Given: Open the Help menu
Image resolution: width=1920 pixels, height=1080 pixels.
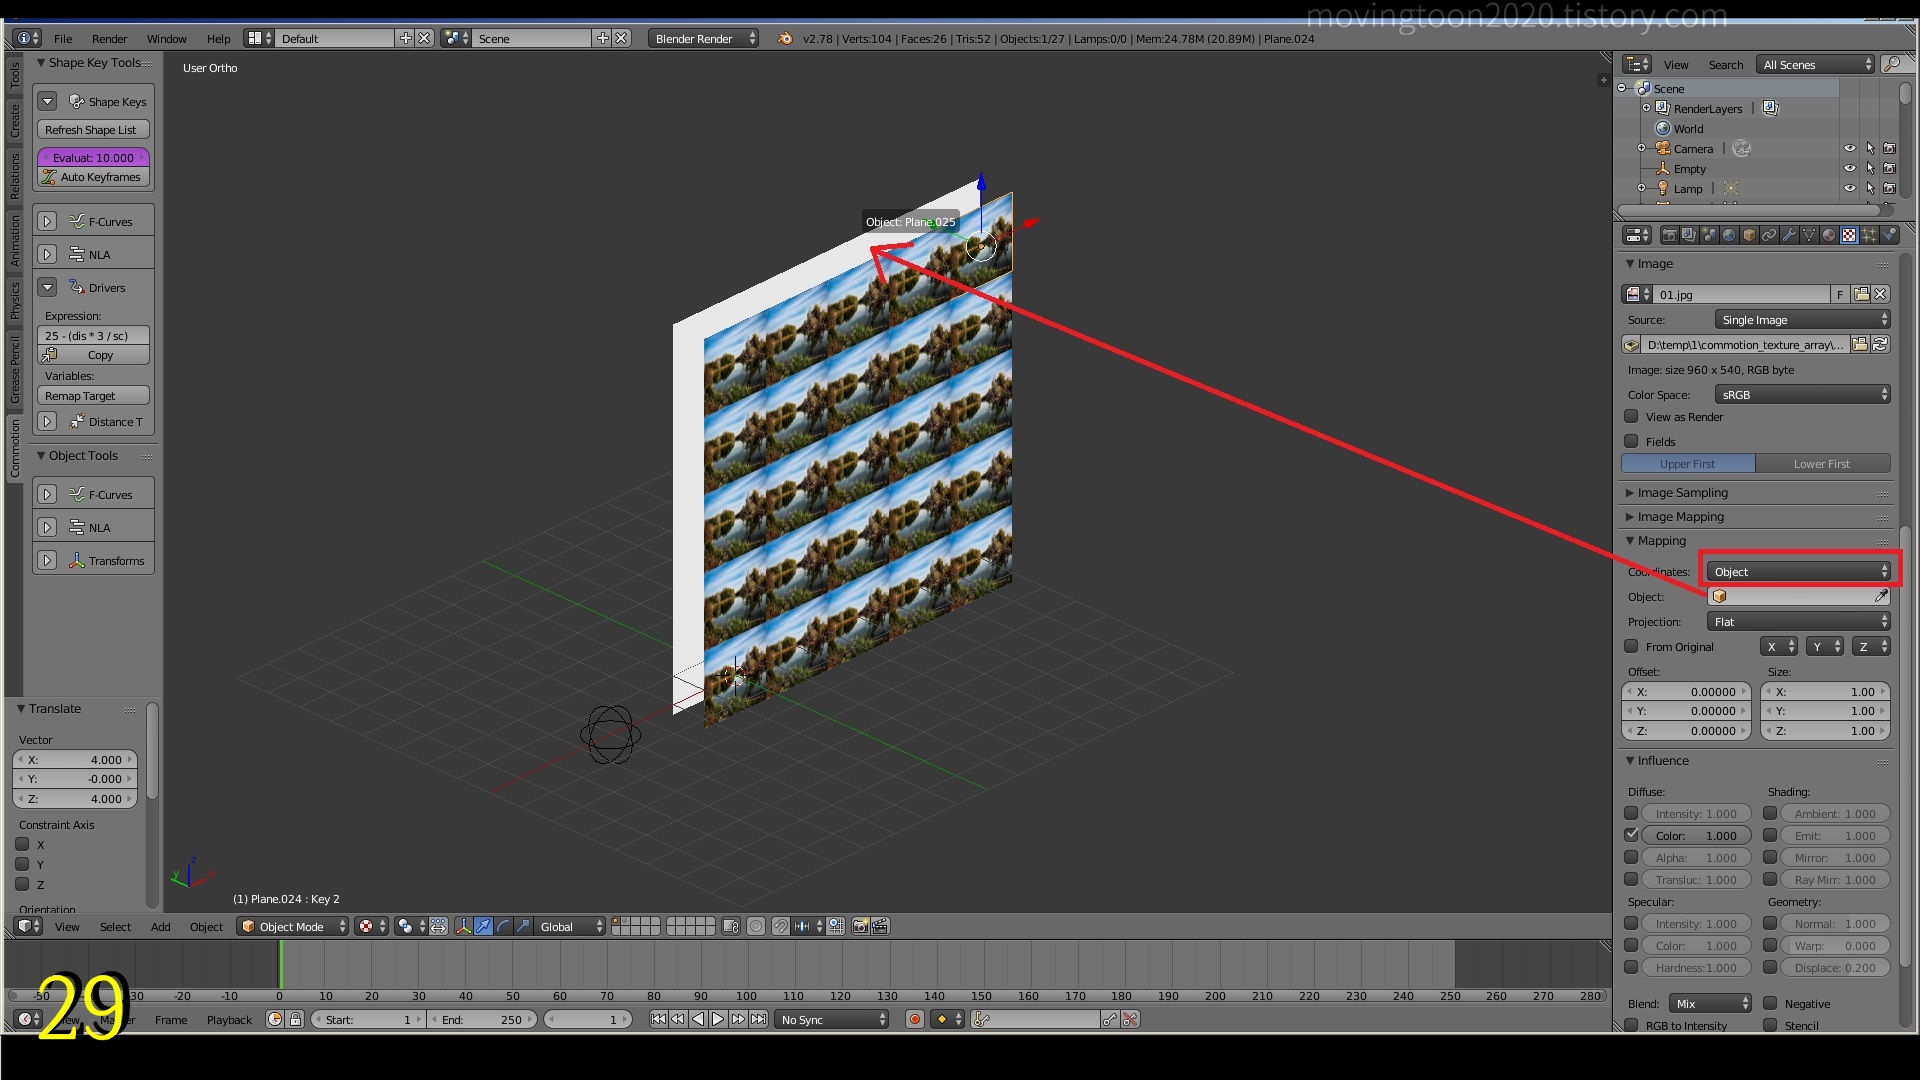Looking at the screenshot, I should [218, 38].
